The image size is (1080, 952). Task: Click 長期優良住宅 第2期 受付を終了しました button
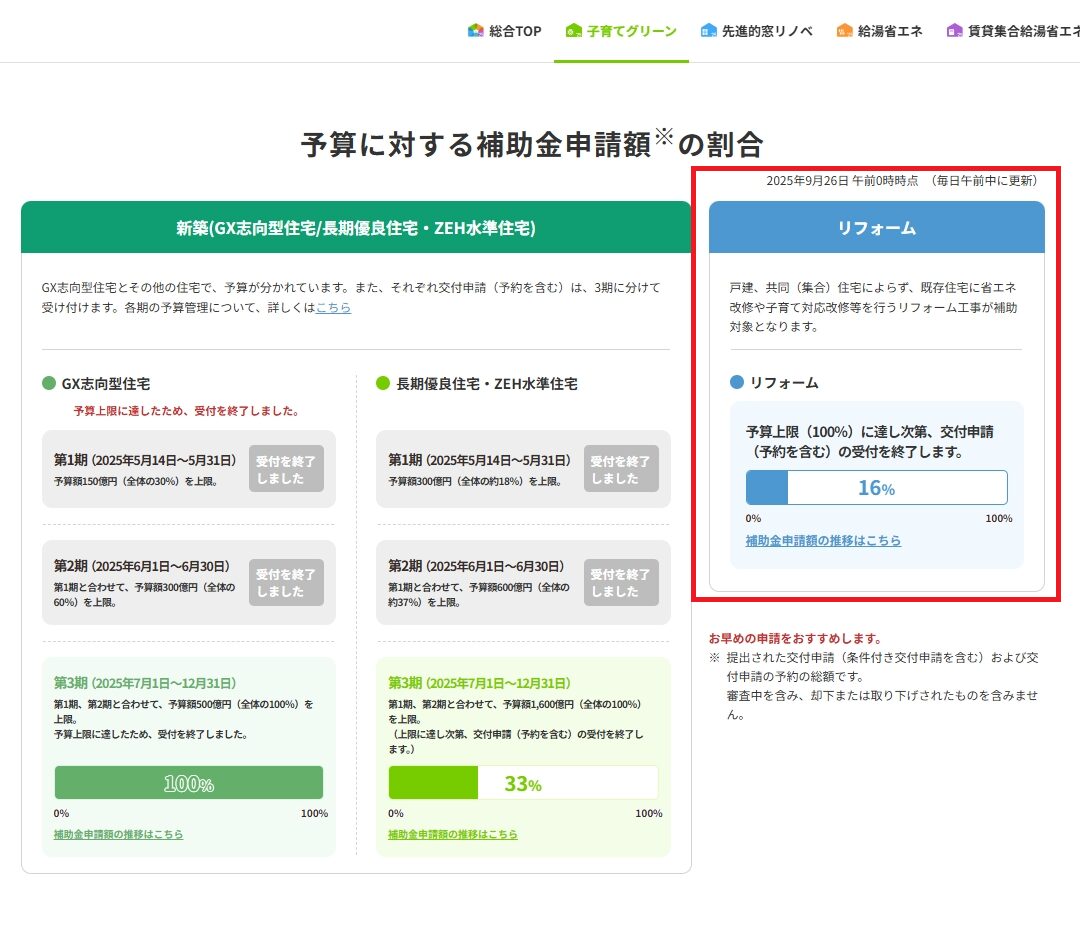pyautogui.click(x=621, y=582)
